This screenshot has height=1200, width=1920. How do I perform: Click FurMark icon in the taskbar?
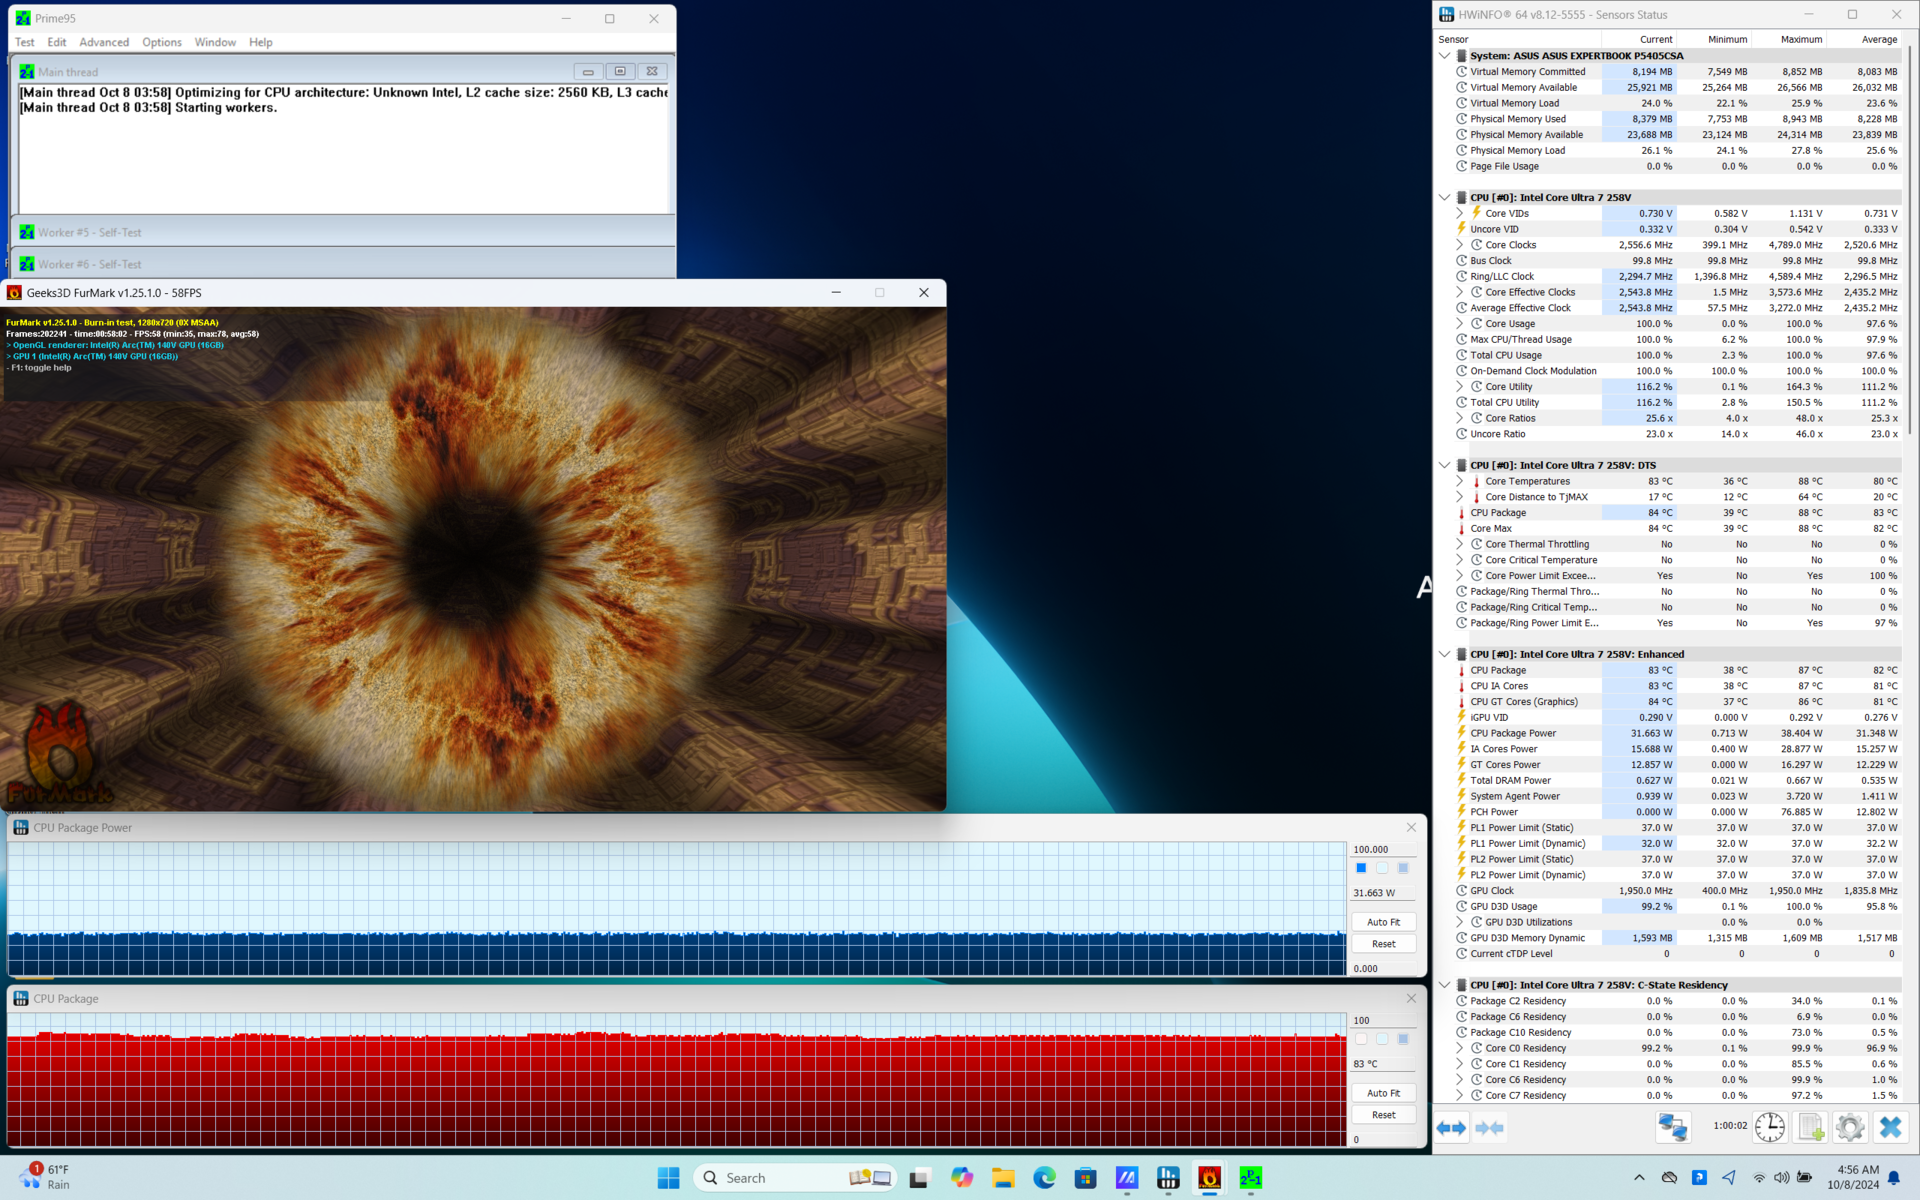(1209, 1178)
